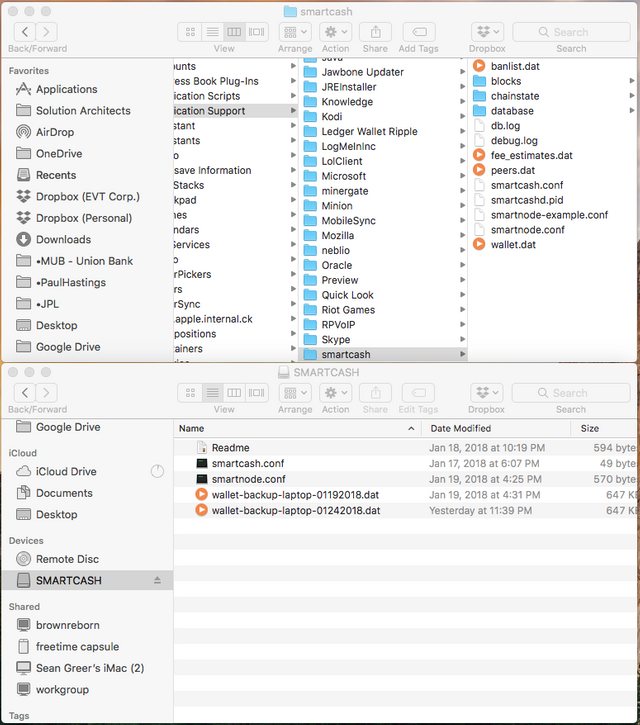Select smartnode-example.conf file
Image resolution: width=640 pixels, height=725 pixels.
(x=549, y=215)
